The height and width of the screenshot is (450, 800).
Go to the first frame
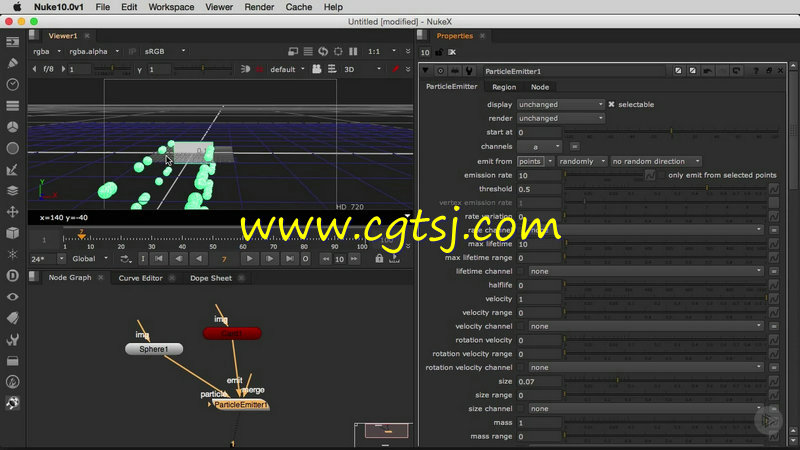pos(159,259)
